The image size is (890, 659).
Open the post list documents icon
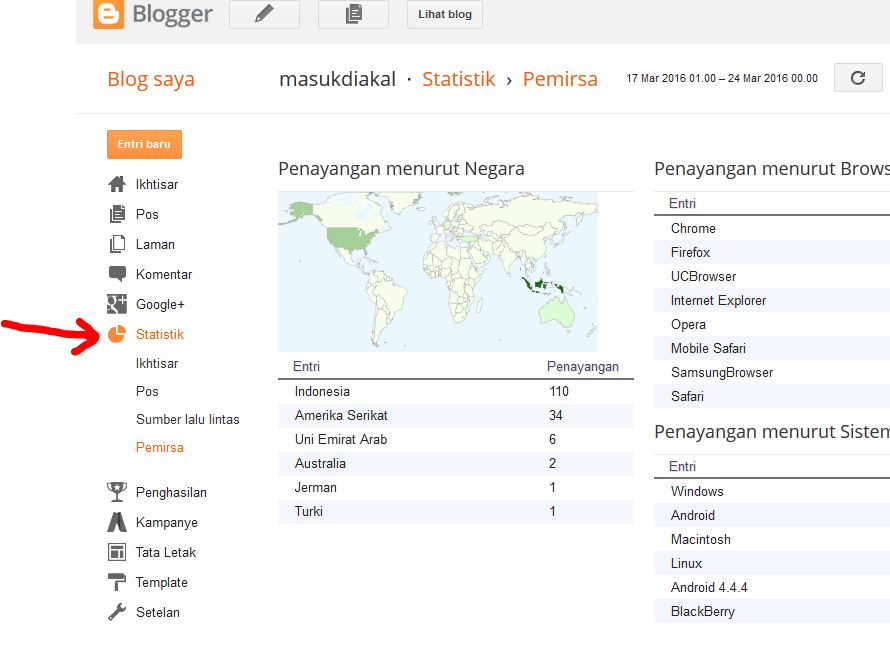tap(353, 14)
